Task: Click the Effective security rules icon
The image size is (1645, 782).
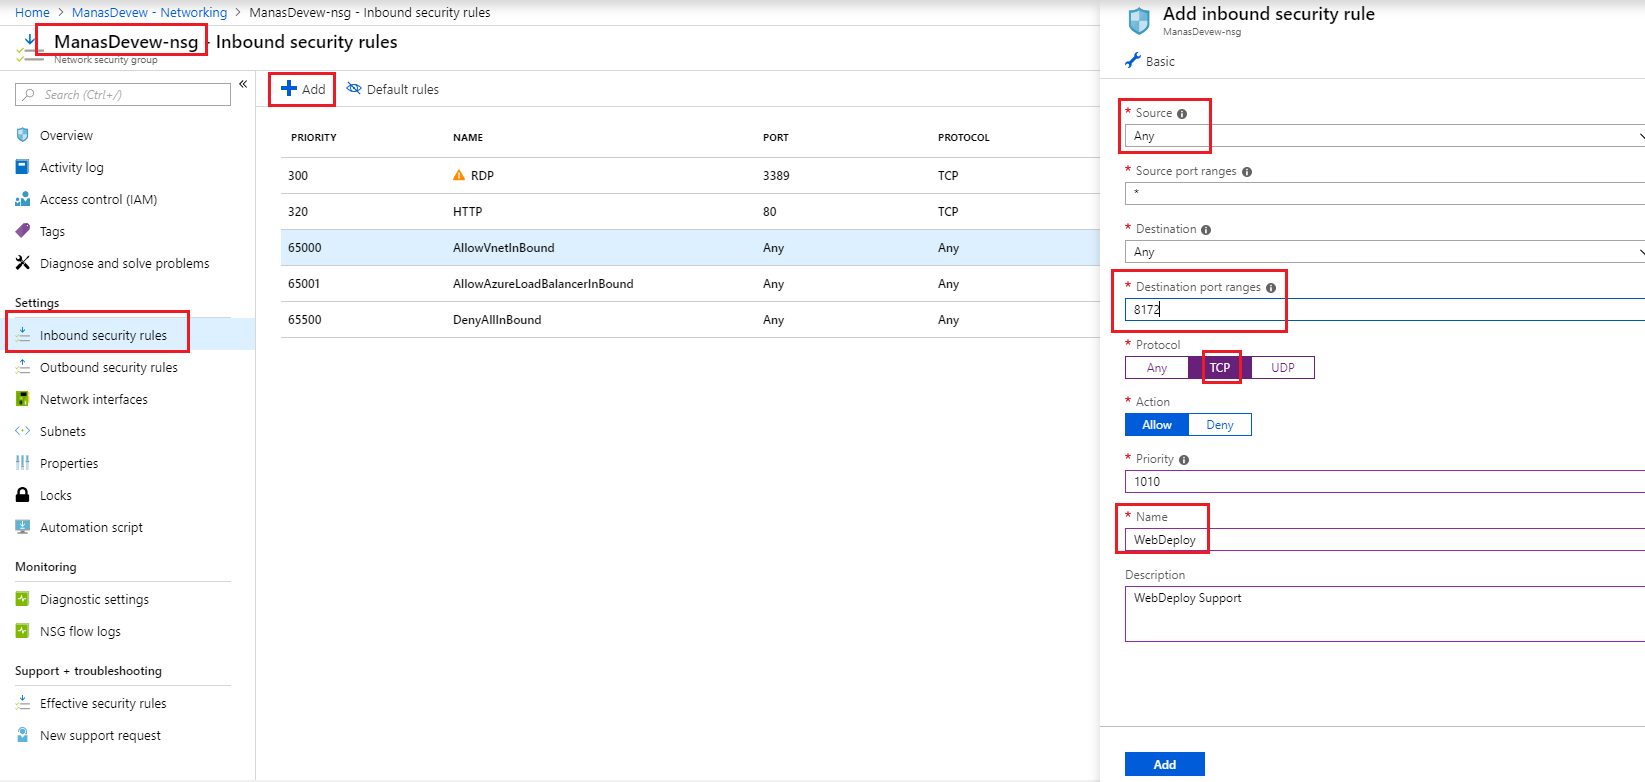Action: click(22, 703)
